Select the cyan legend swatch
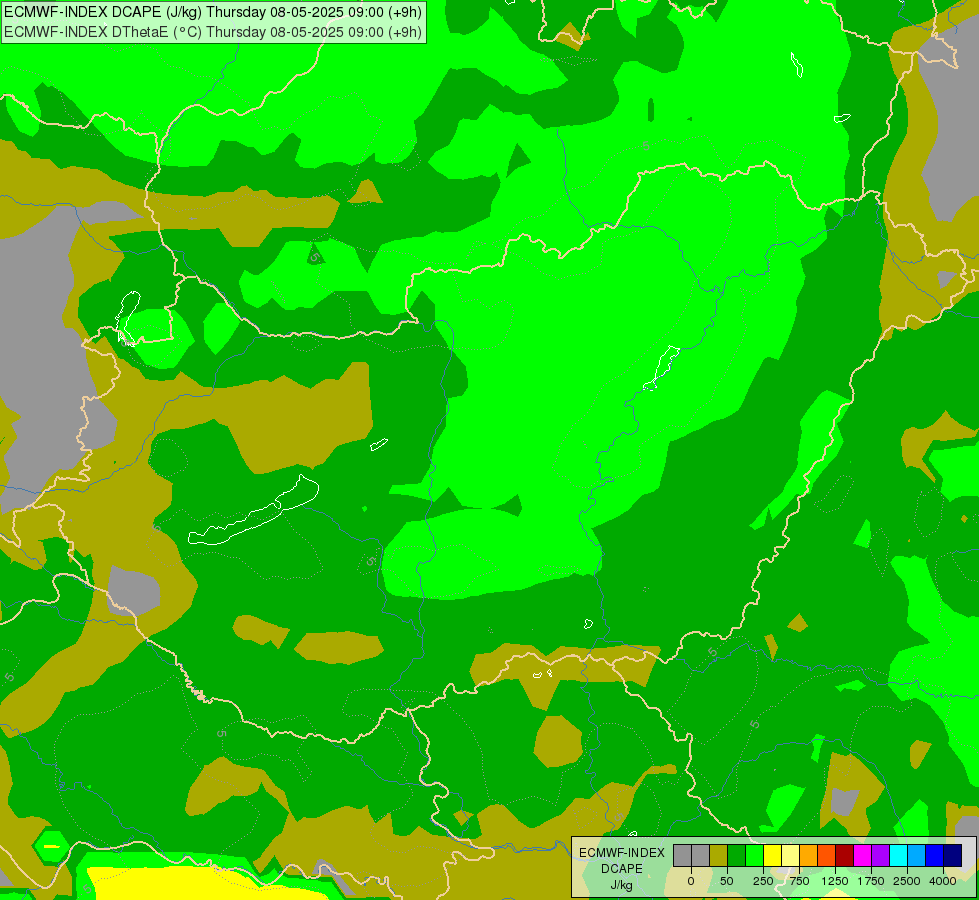979x900 pixels. point(898,855)
